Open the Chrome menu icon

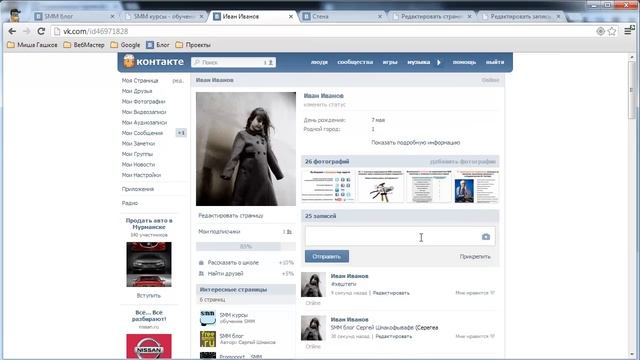628,31
